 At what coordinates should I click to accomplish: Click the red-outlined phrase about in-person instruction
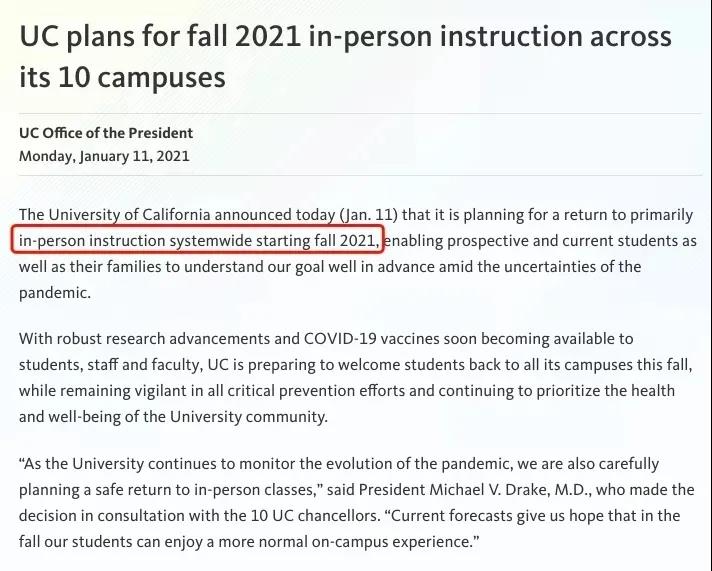tap(199, 241)
